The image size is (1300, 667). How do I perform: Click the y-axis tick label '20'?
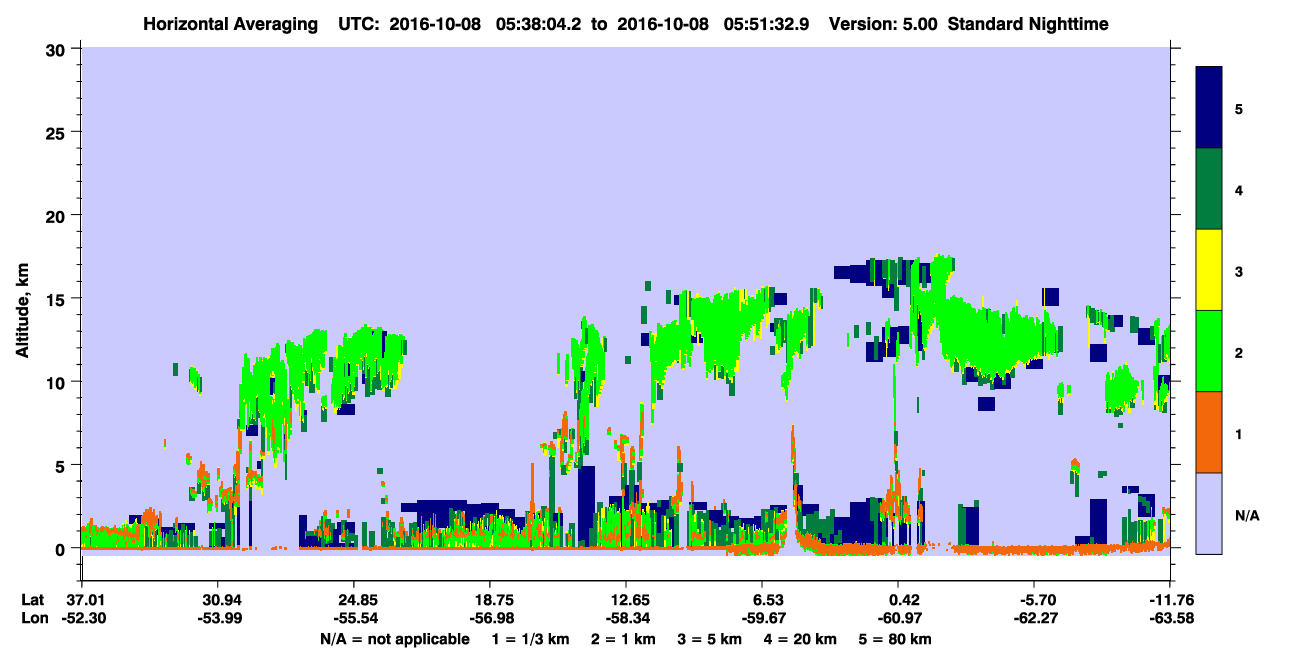click(x=58, y=215)
